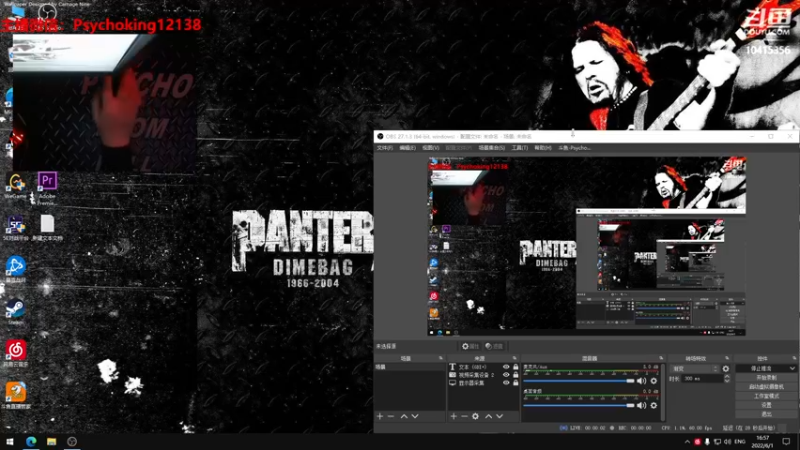The width and height of the screenshot is (800, 450).
Task: Open the Windows Start menu
Action: tap(10, 442)
